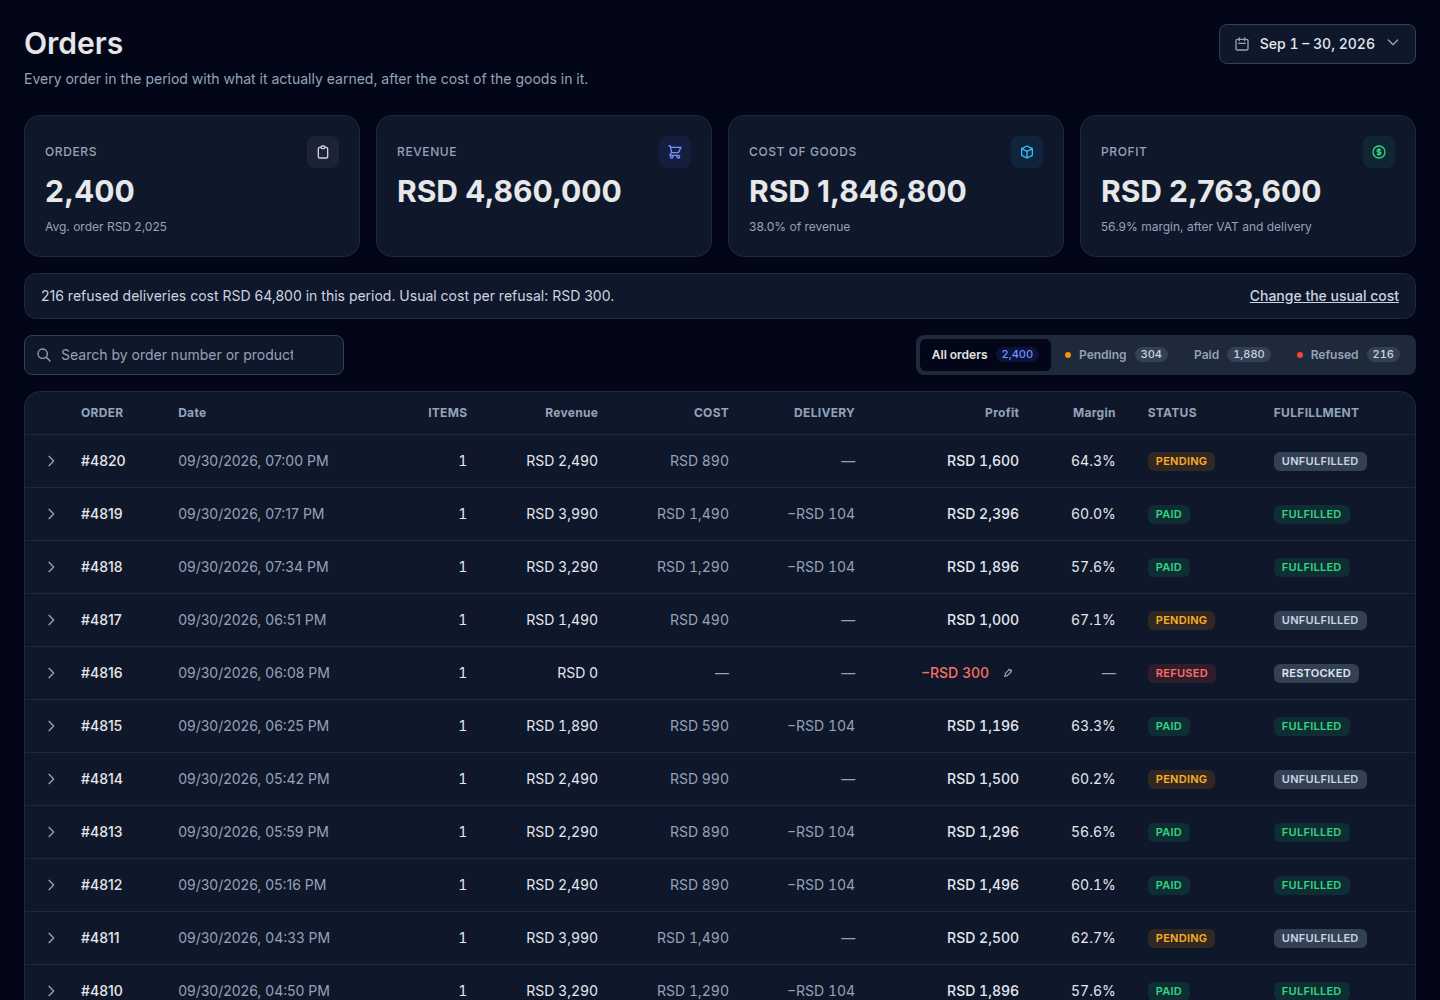This screenshot has width=1440, height=1000.
Task: Show only Paid orders tab
Action: point(1232,355)
